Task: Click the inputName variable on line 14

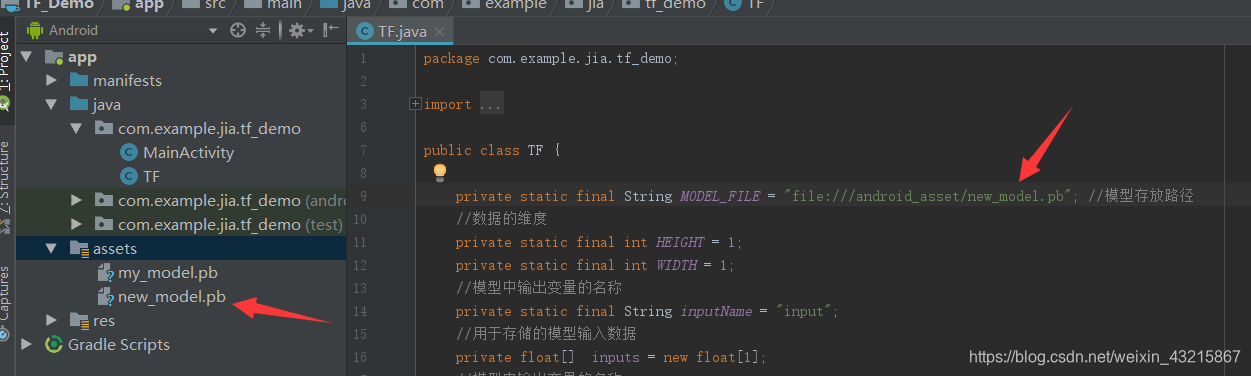Action: 716,311
